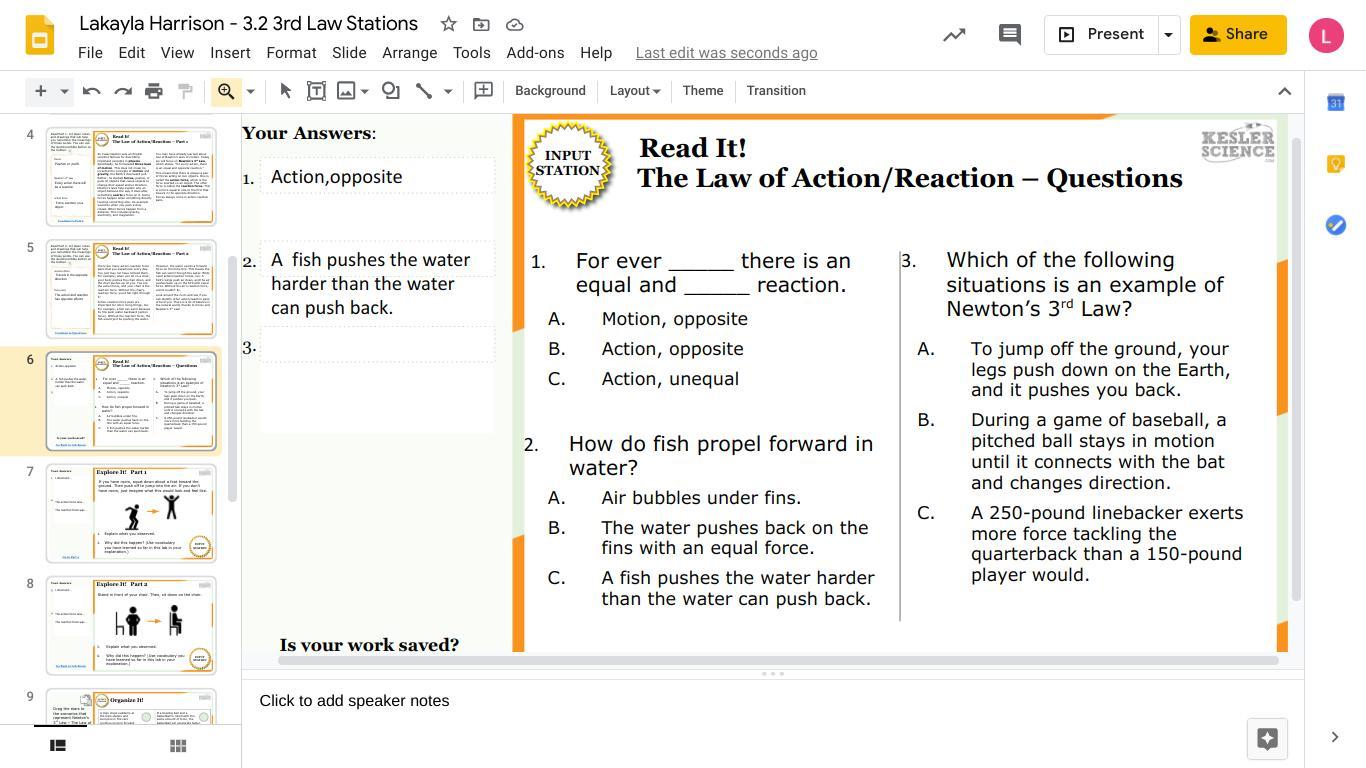Open the activity dashboard trend icon
This screenshot has width=1366, height=768.
point(954,35)
